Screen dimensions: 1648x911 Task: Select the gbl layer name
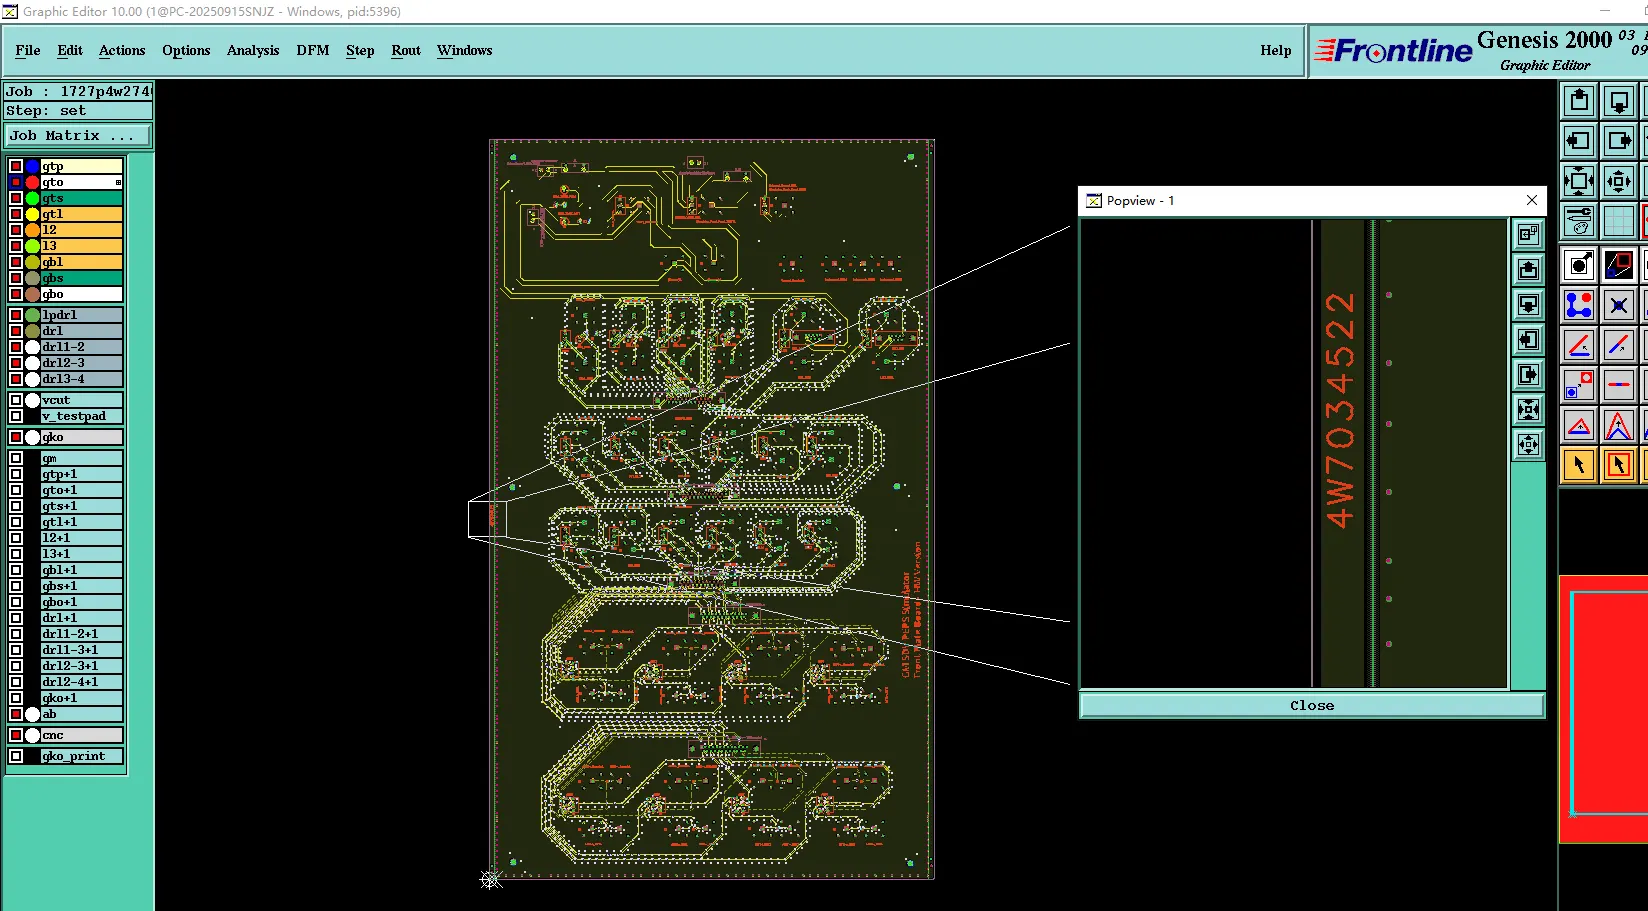click(82, 262)
